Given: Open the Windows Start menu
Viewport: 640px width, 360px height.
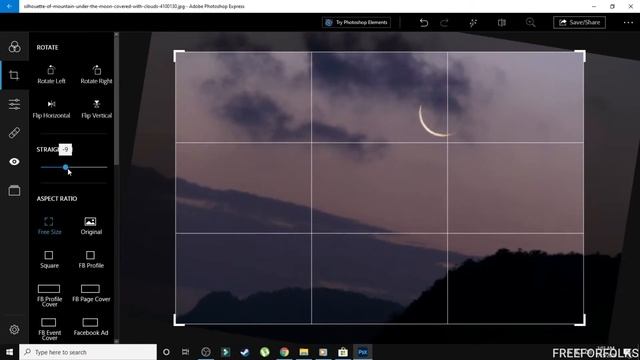Looking at the screenshot, I should click(x=9, y=352).
